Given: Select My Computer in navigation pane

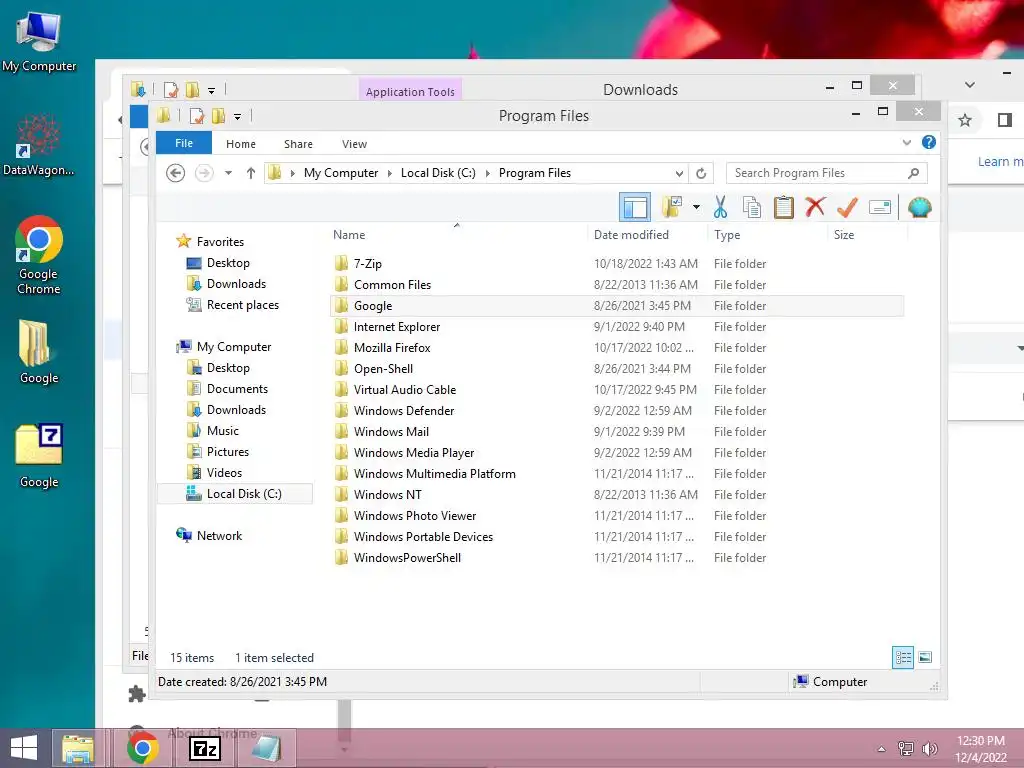Looking at the screenshot, I should [234, 347].
